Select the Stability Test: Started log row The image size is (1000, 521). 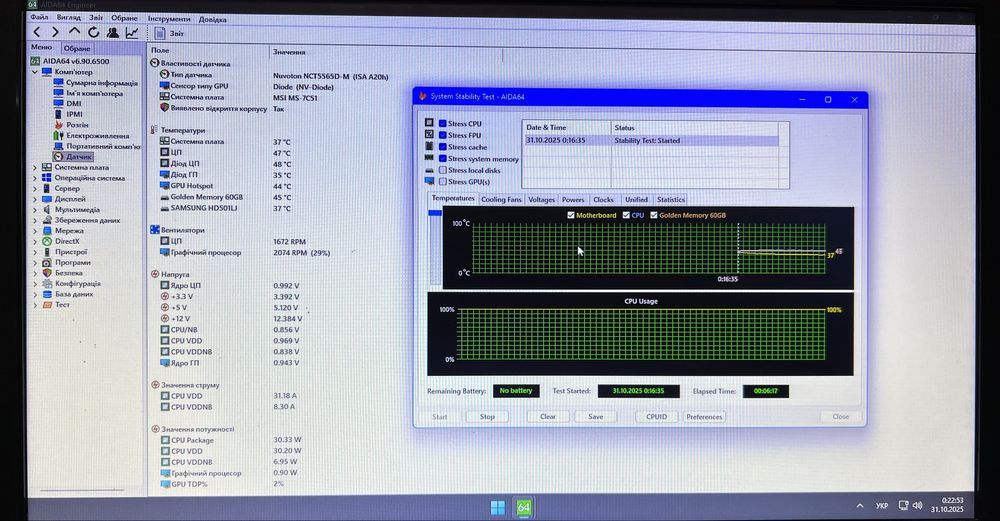(651, 140)
